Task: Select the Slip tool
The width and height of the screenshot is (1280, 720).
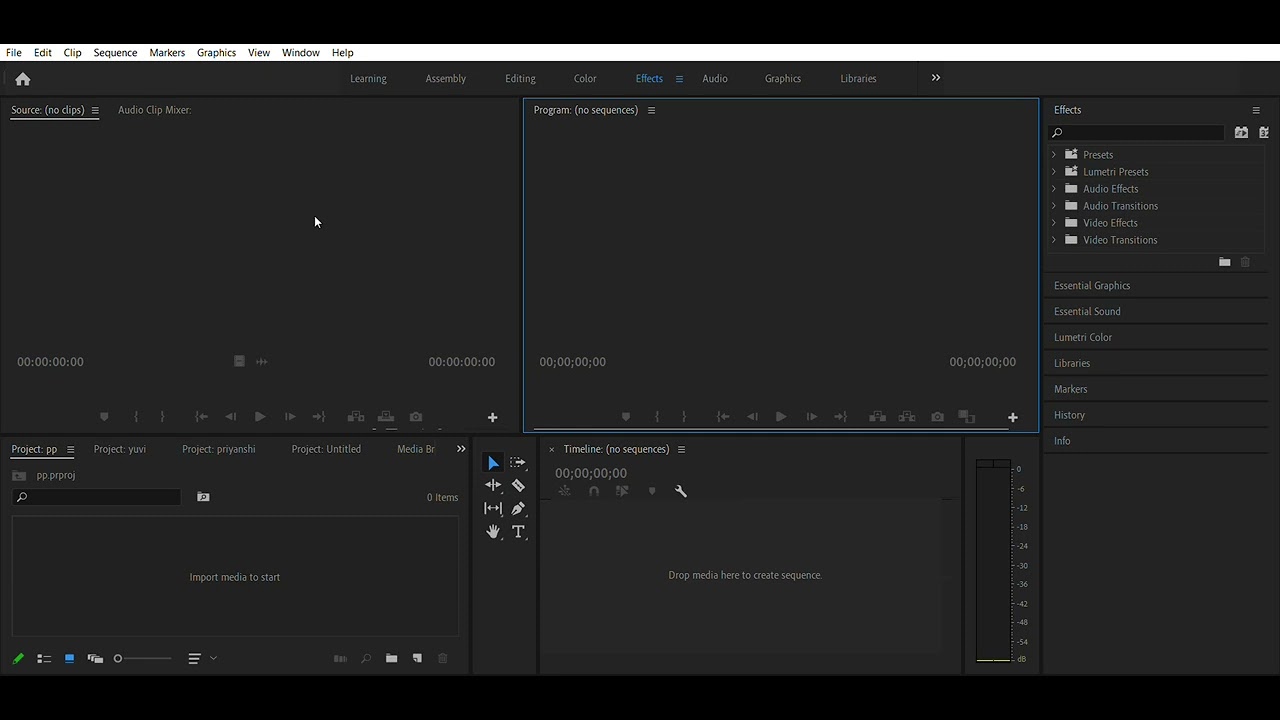Action: [x=493, y=508]
